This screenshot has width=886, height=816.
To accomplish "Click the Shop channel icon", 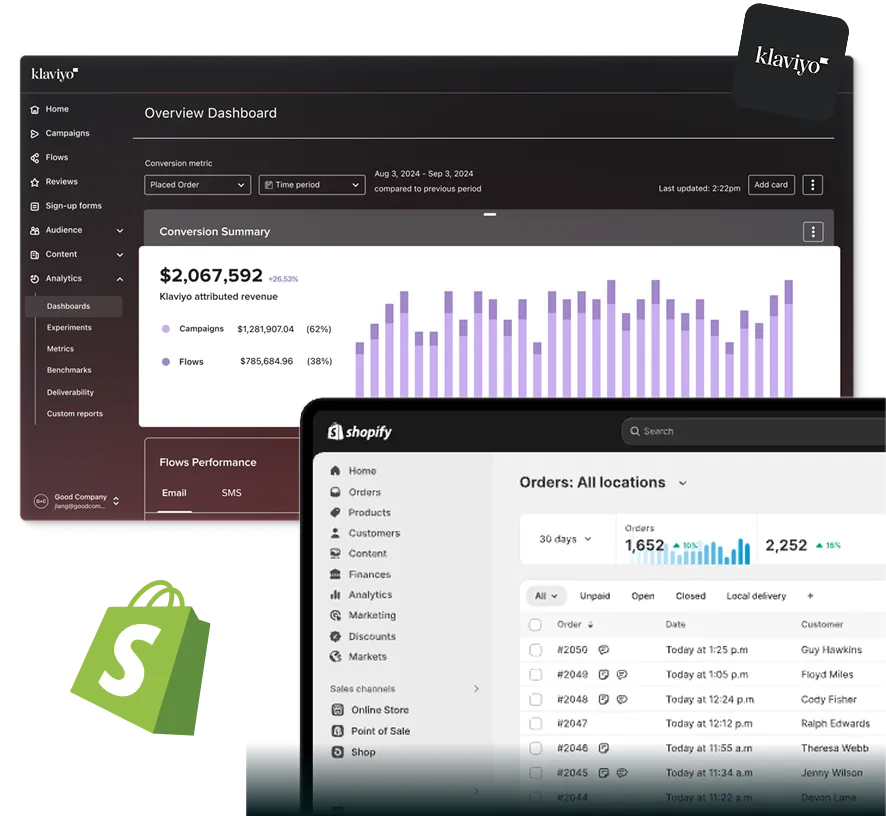I will click(337, 752).
